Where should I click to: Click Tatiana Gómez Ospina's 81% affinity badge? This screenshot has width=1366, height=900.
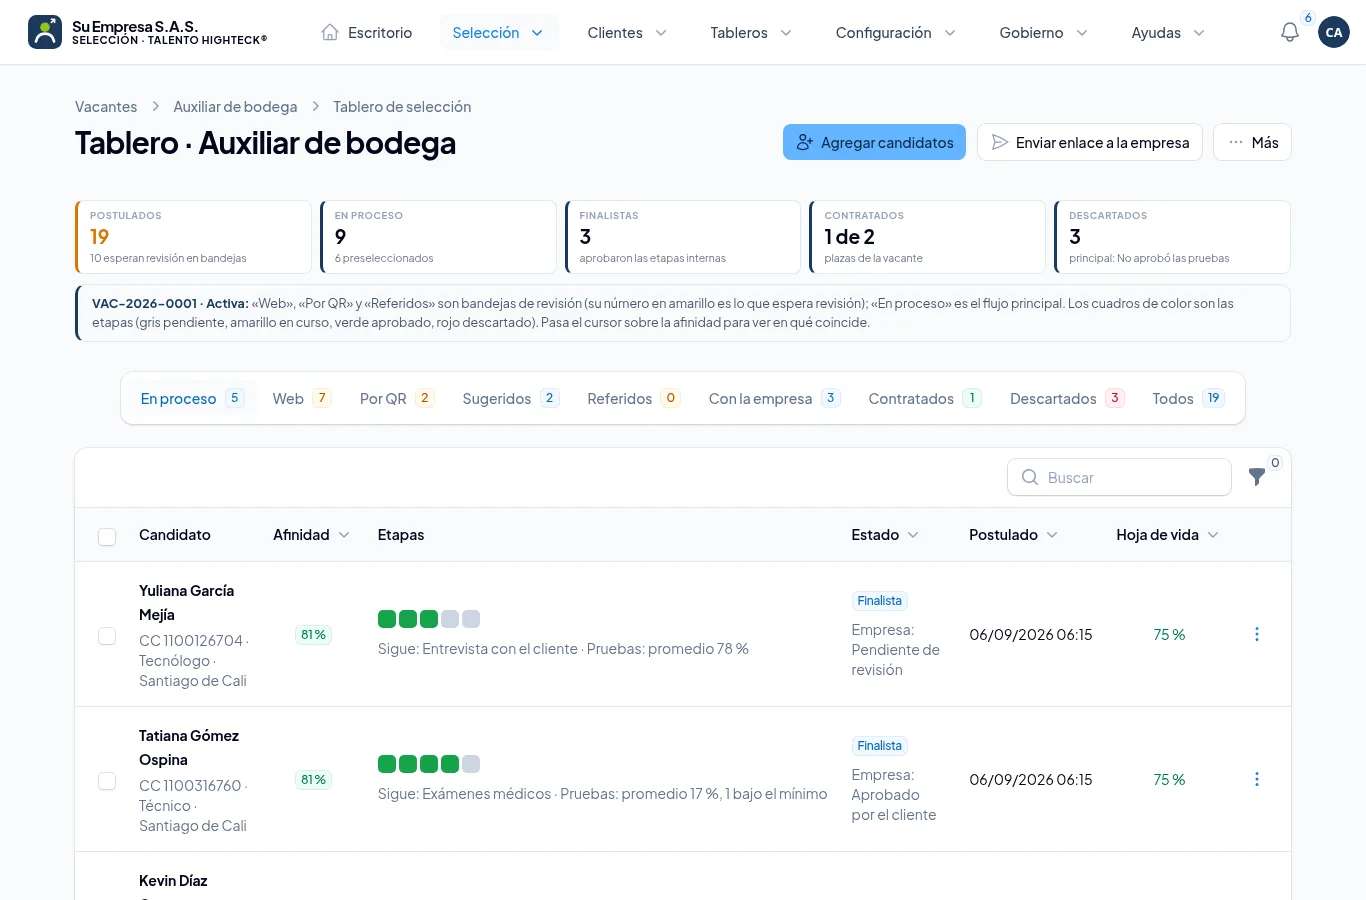313,780
